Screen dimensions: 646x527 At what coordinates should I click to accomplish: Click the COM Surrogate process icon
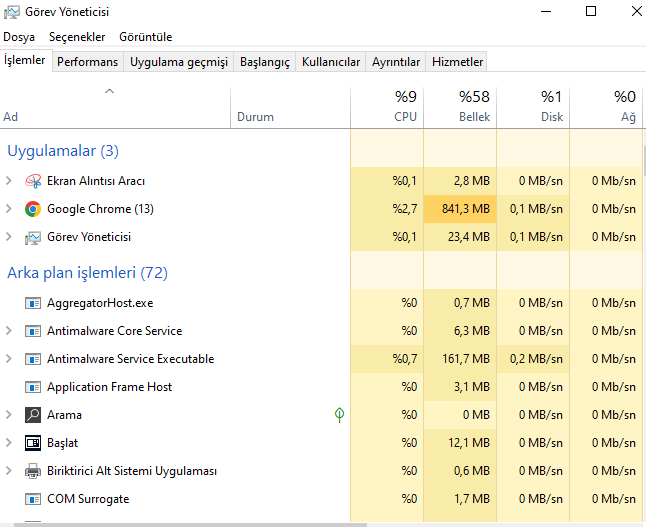click(33, 499)
